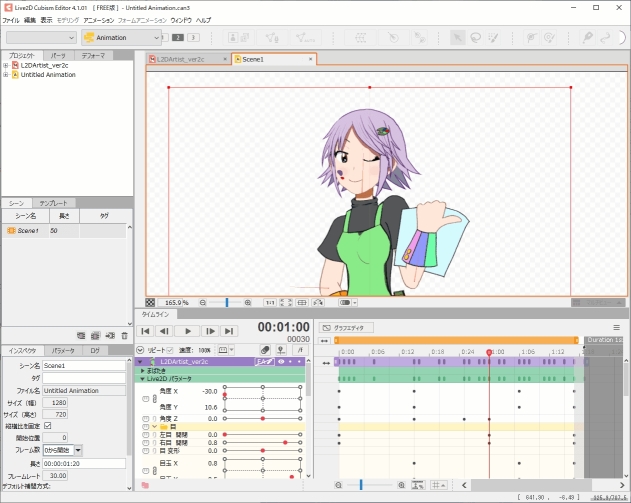The height and width of the screenshot is (503, 631).
Task: Select the Scene1 row in the scene list
Action: click(x=64, y=231)
